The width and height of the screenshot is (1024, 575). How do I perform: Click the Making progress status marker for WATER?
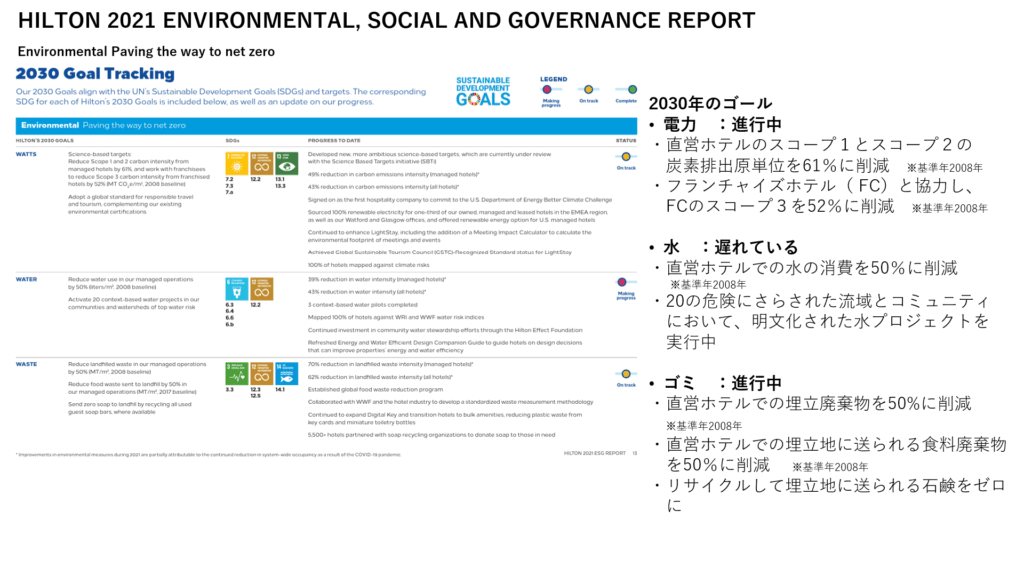[x=622, y=282]
